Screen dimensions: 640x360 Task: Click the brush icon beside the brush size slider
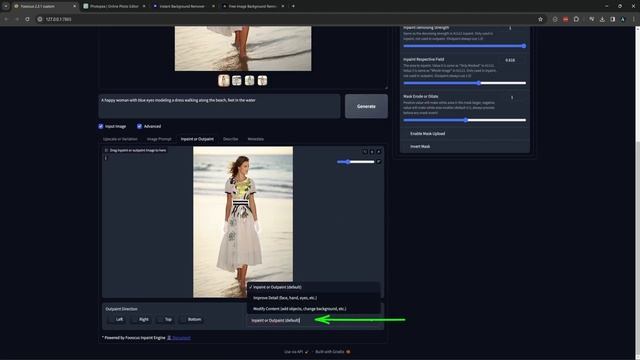pos(378,162)
